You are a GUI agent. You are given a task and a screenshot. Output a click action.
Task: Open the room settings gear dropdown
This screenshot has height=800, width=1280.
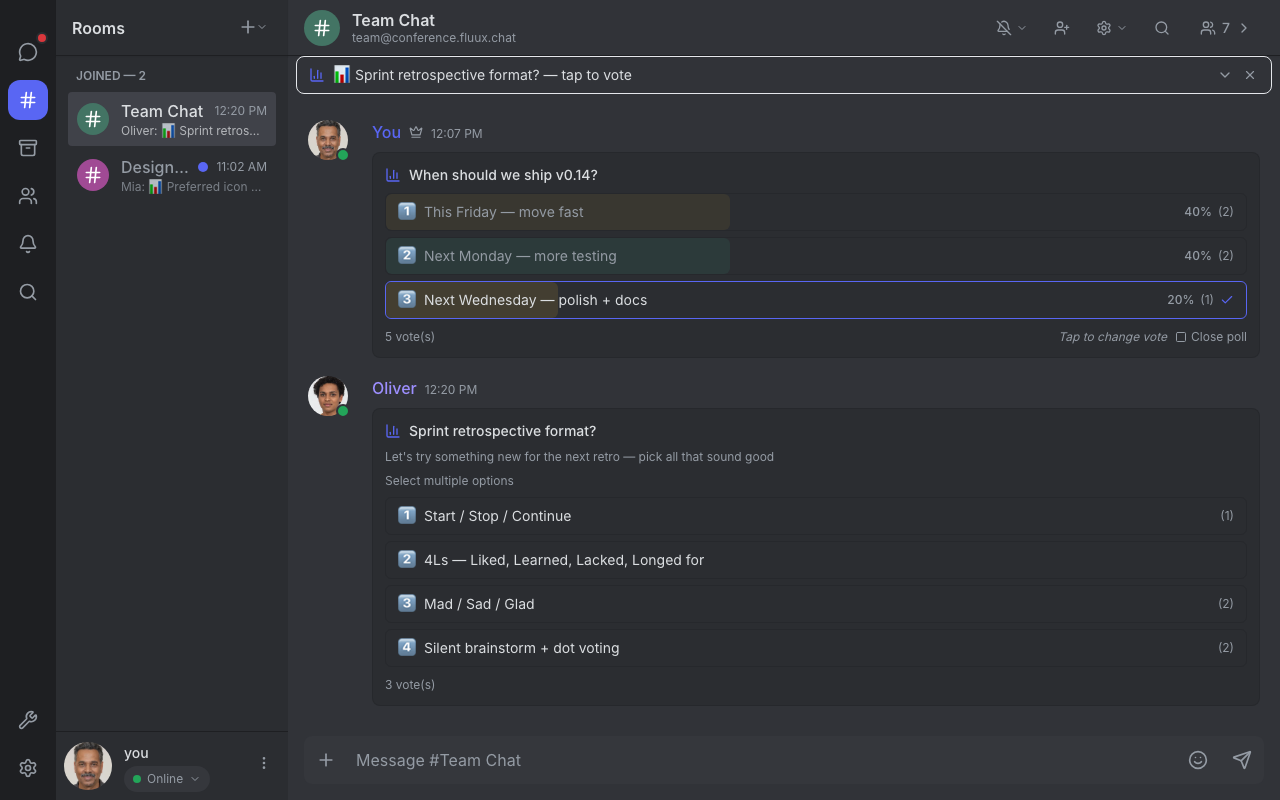coord(1110,28)
